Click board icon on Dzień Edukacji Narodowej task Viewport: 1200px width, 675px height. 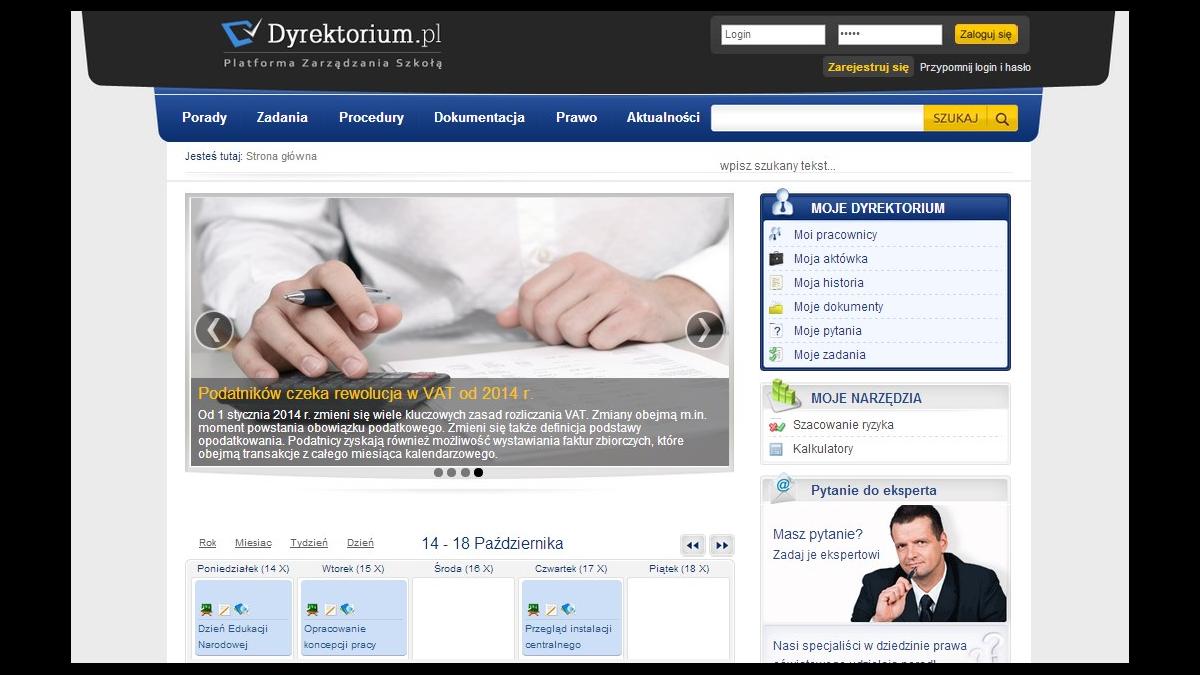[x=206, y=609]
